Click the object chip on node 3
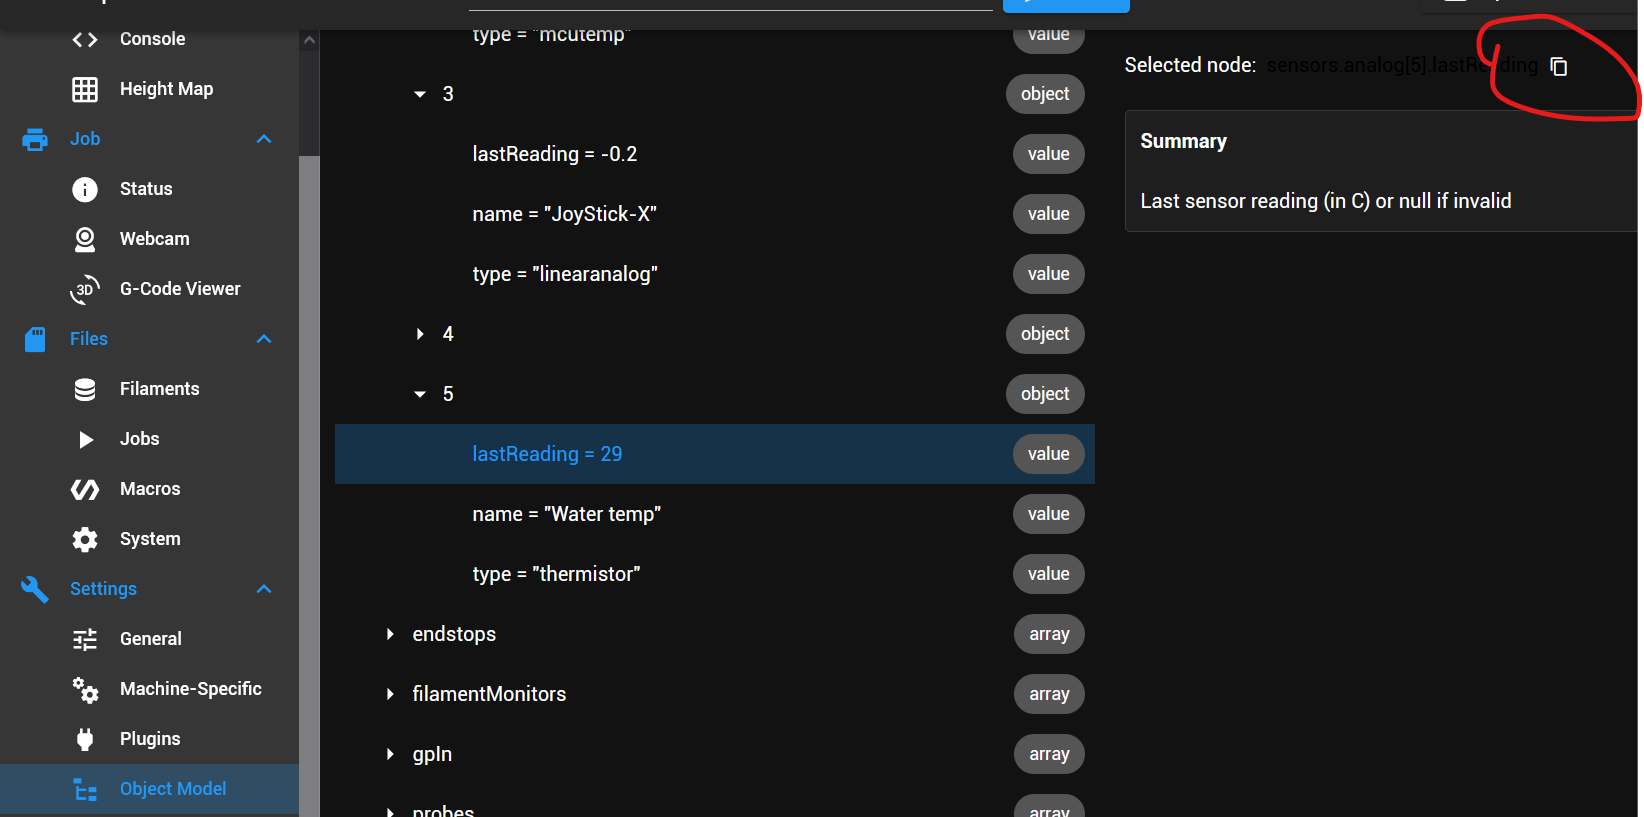1644x817 pixels. 1045,94
